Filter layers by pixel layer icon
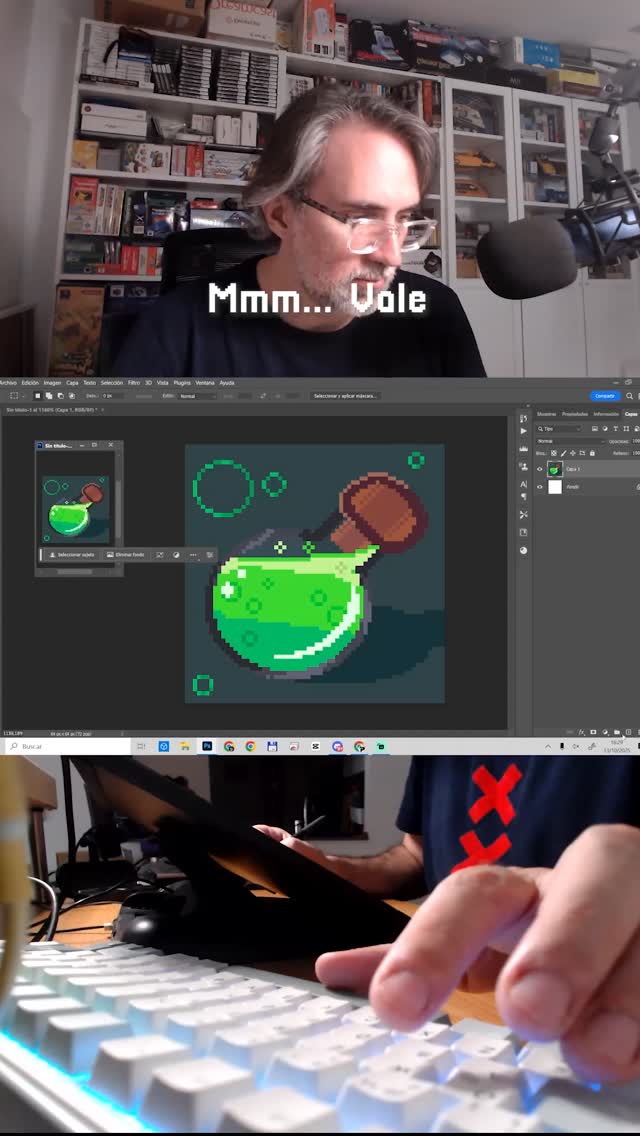The image size is (640, 1136). (595, 429)
